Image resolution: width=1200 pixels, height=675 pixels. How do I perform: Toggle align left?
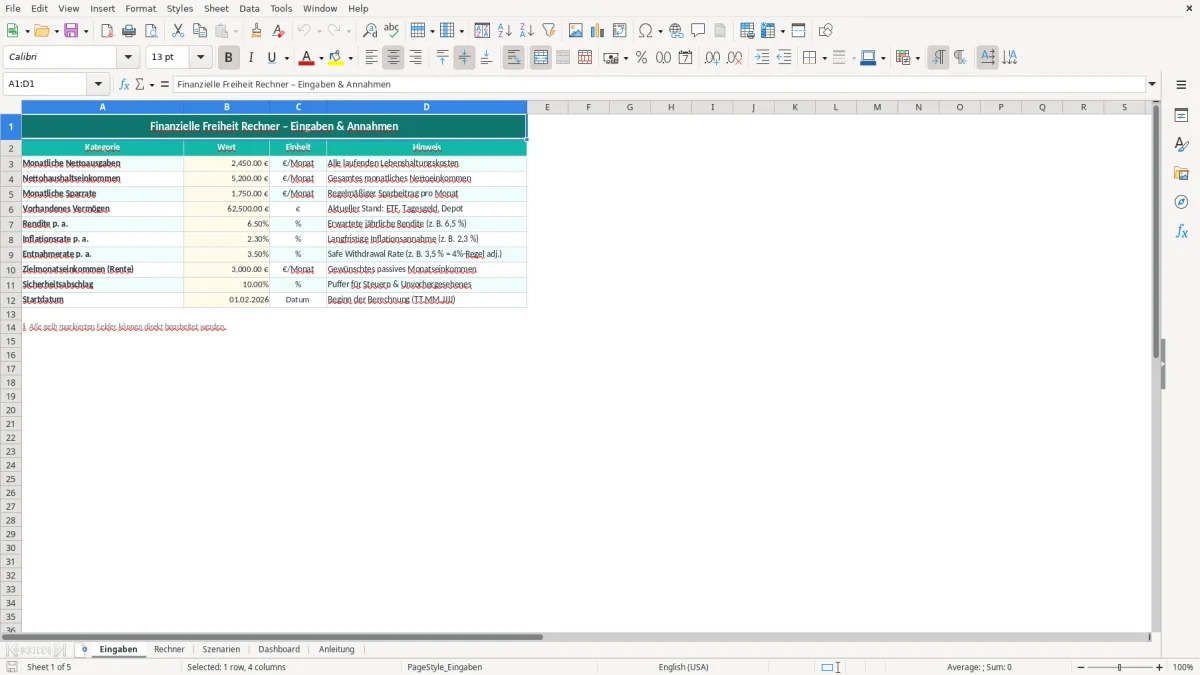point(371,58)
